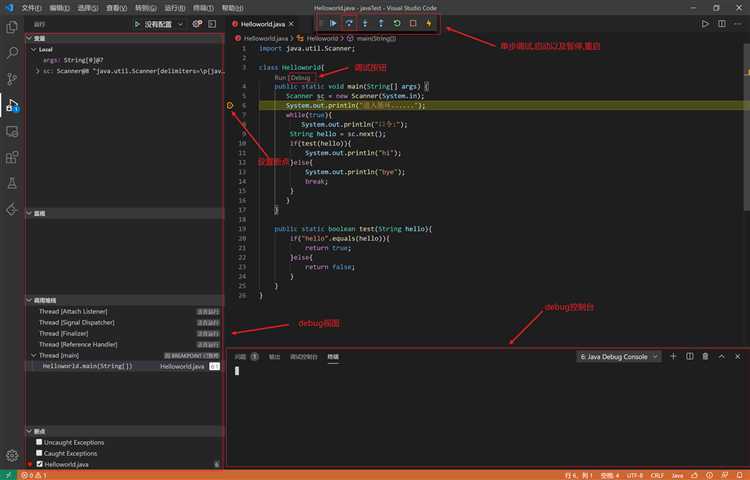Open the Selection menu
750x480 pixels.
click(x=88, y=8)
